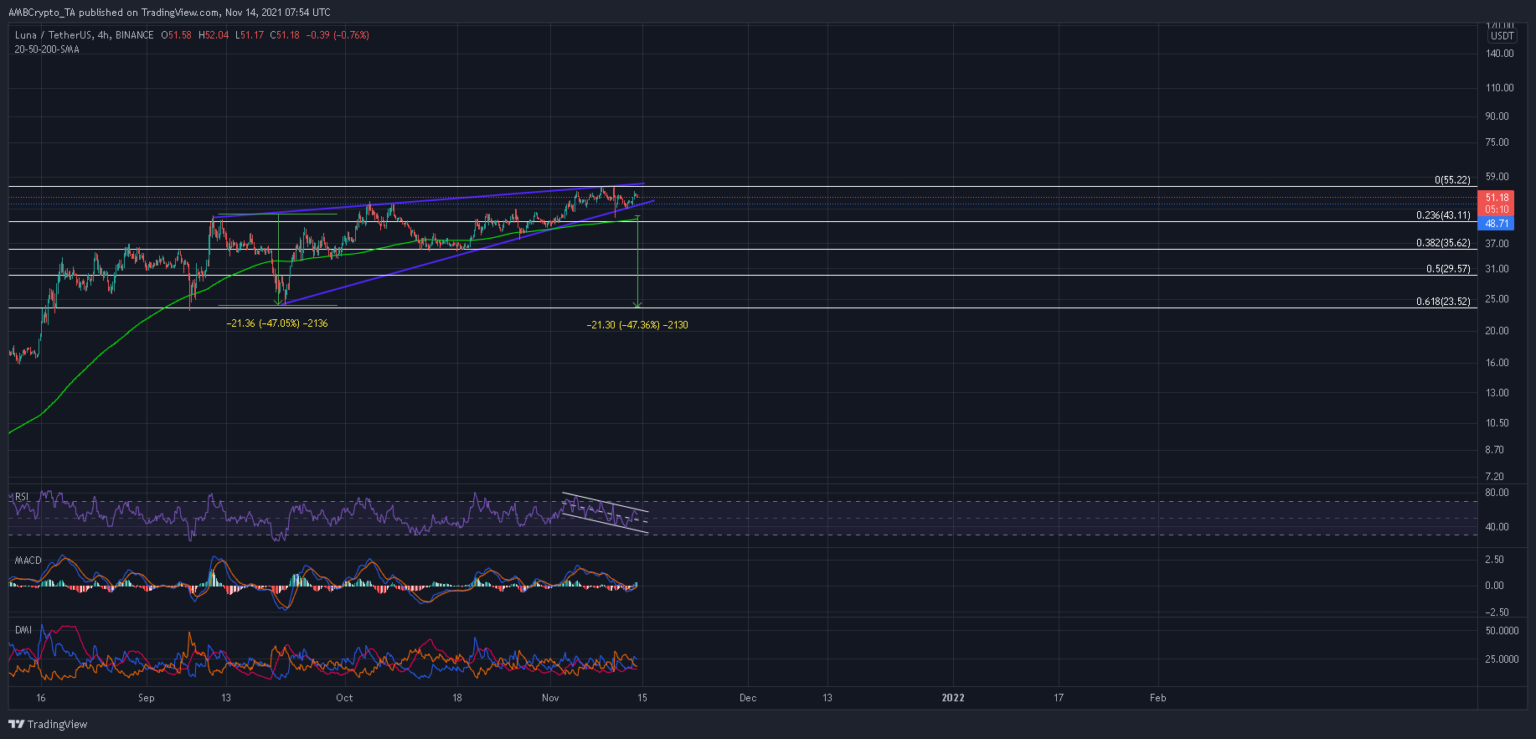This screenshot has height=739, width=1536.
Task: Select the RSI indicator pane label
Action: coord(18,495)
